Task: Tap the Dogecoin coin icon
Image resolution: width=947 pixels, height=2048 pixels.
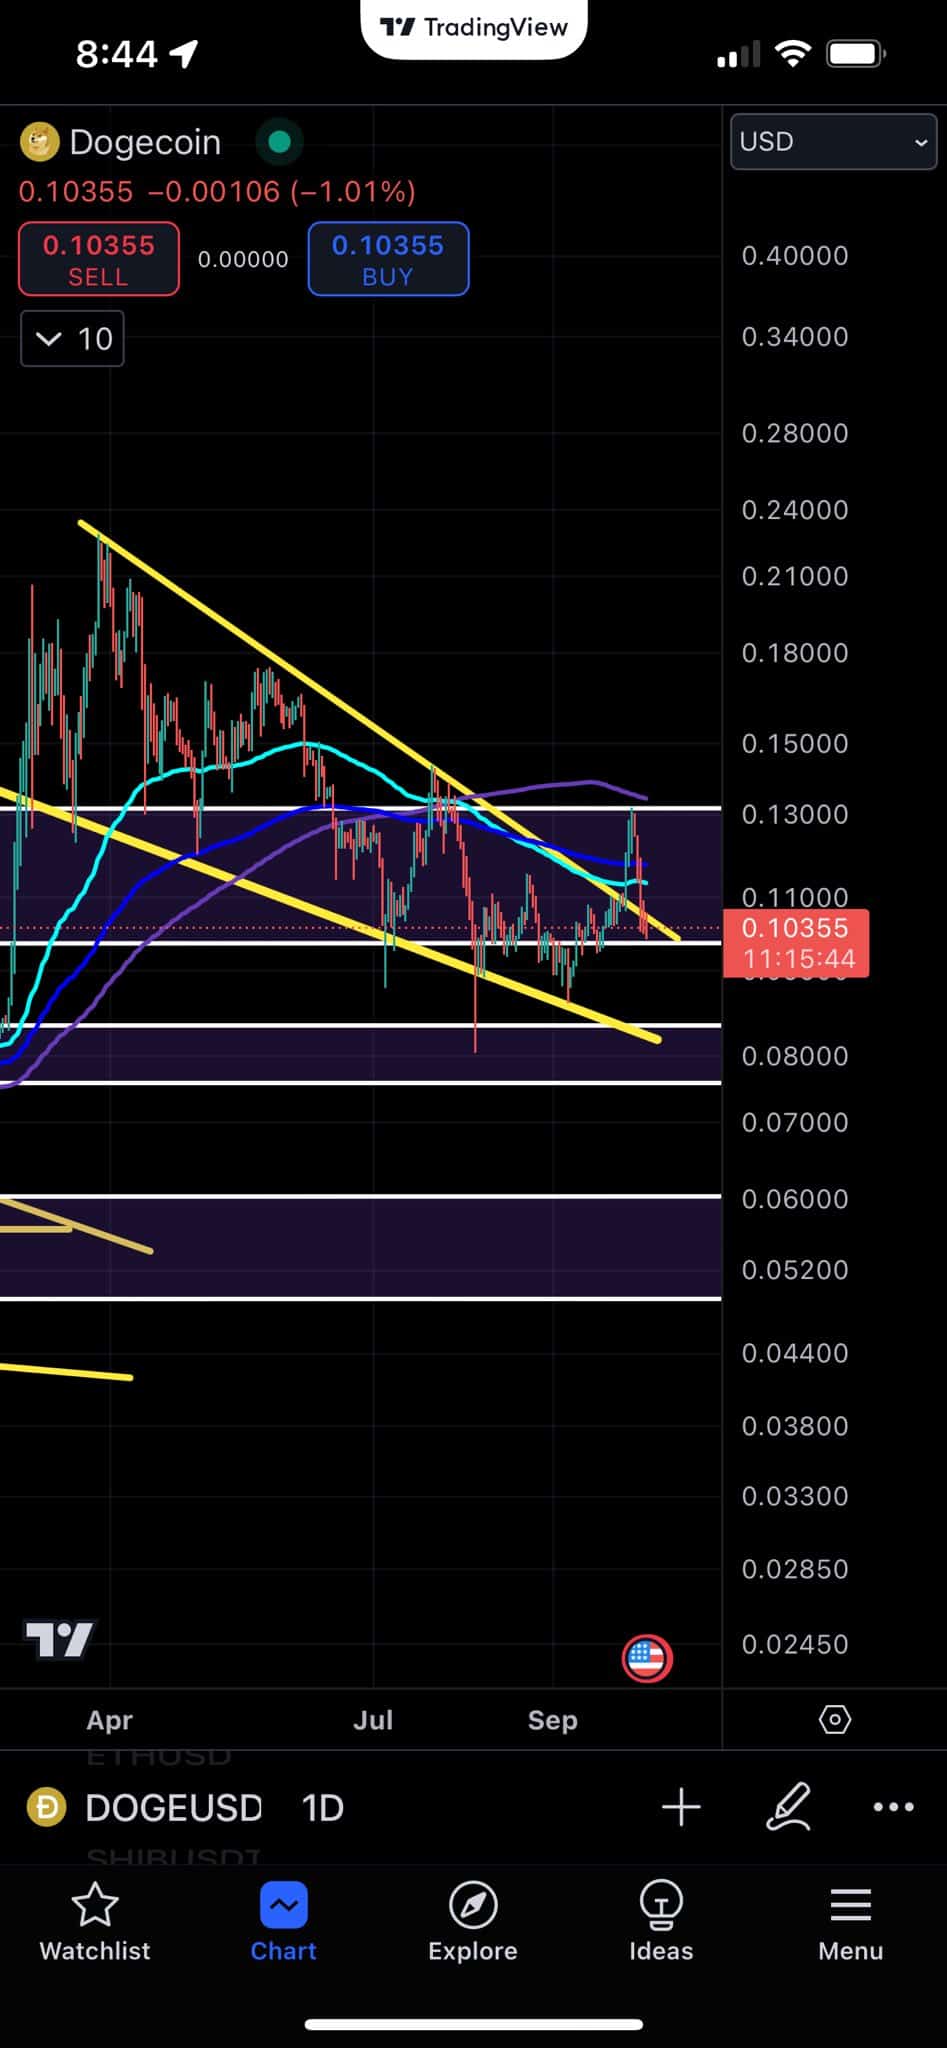Action: point(40,142)
